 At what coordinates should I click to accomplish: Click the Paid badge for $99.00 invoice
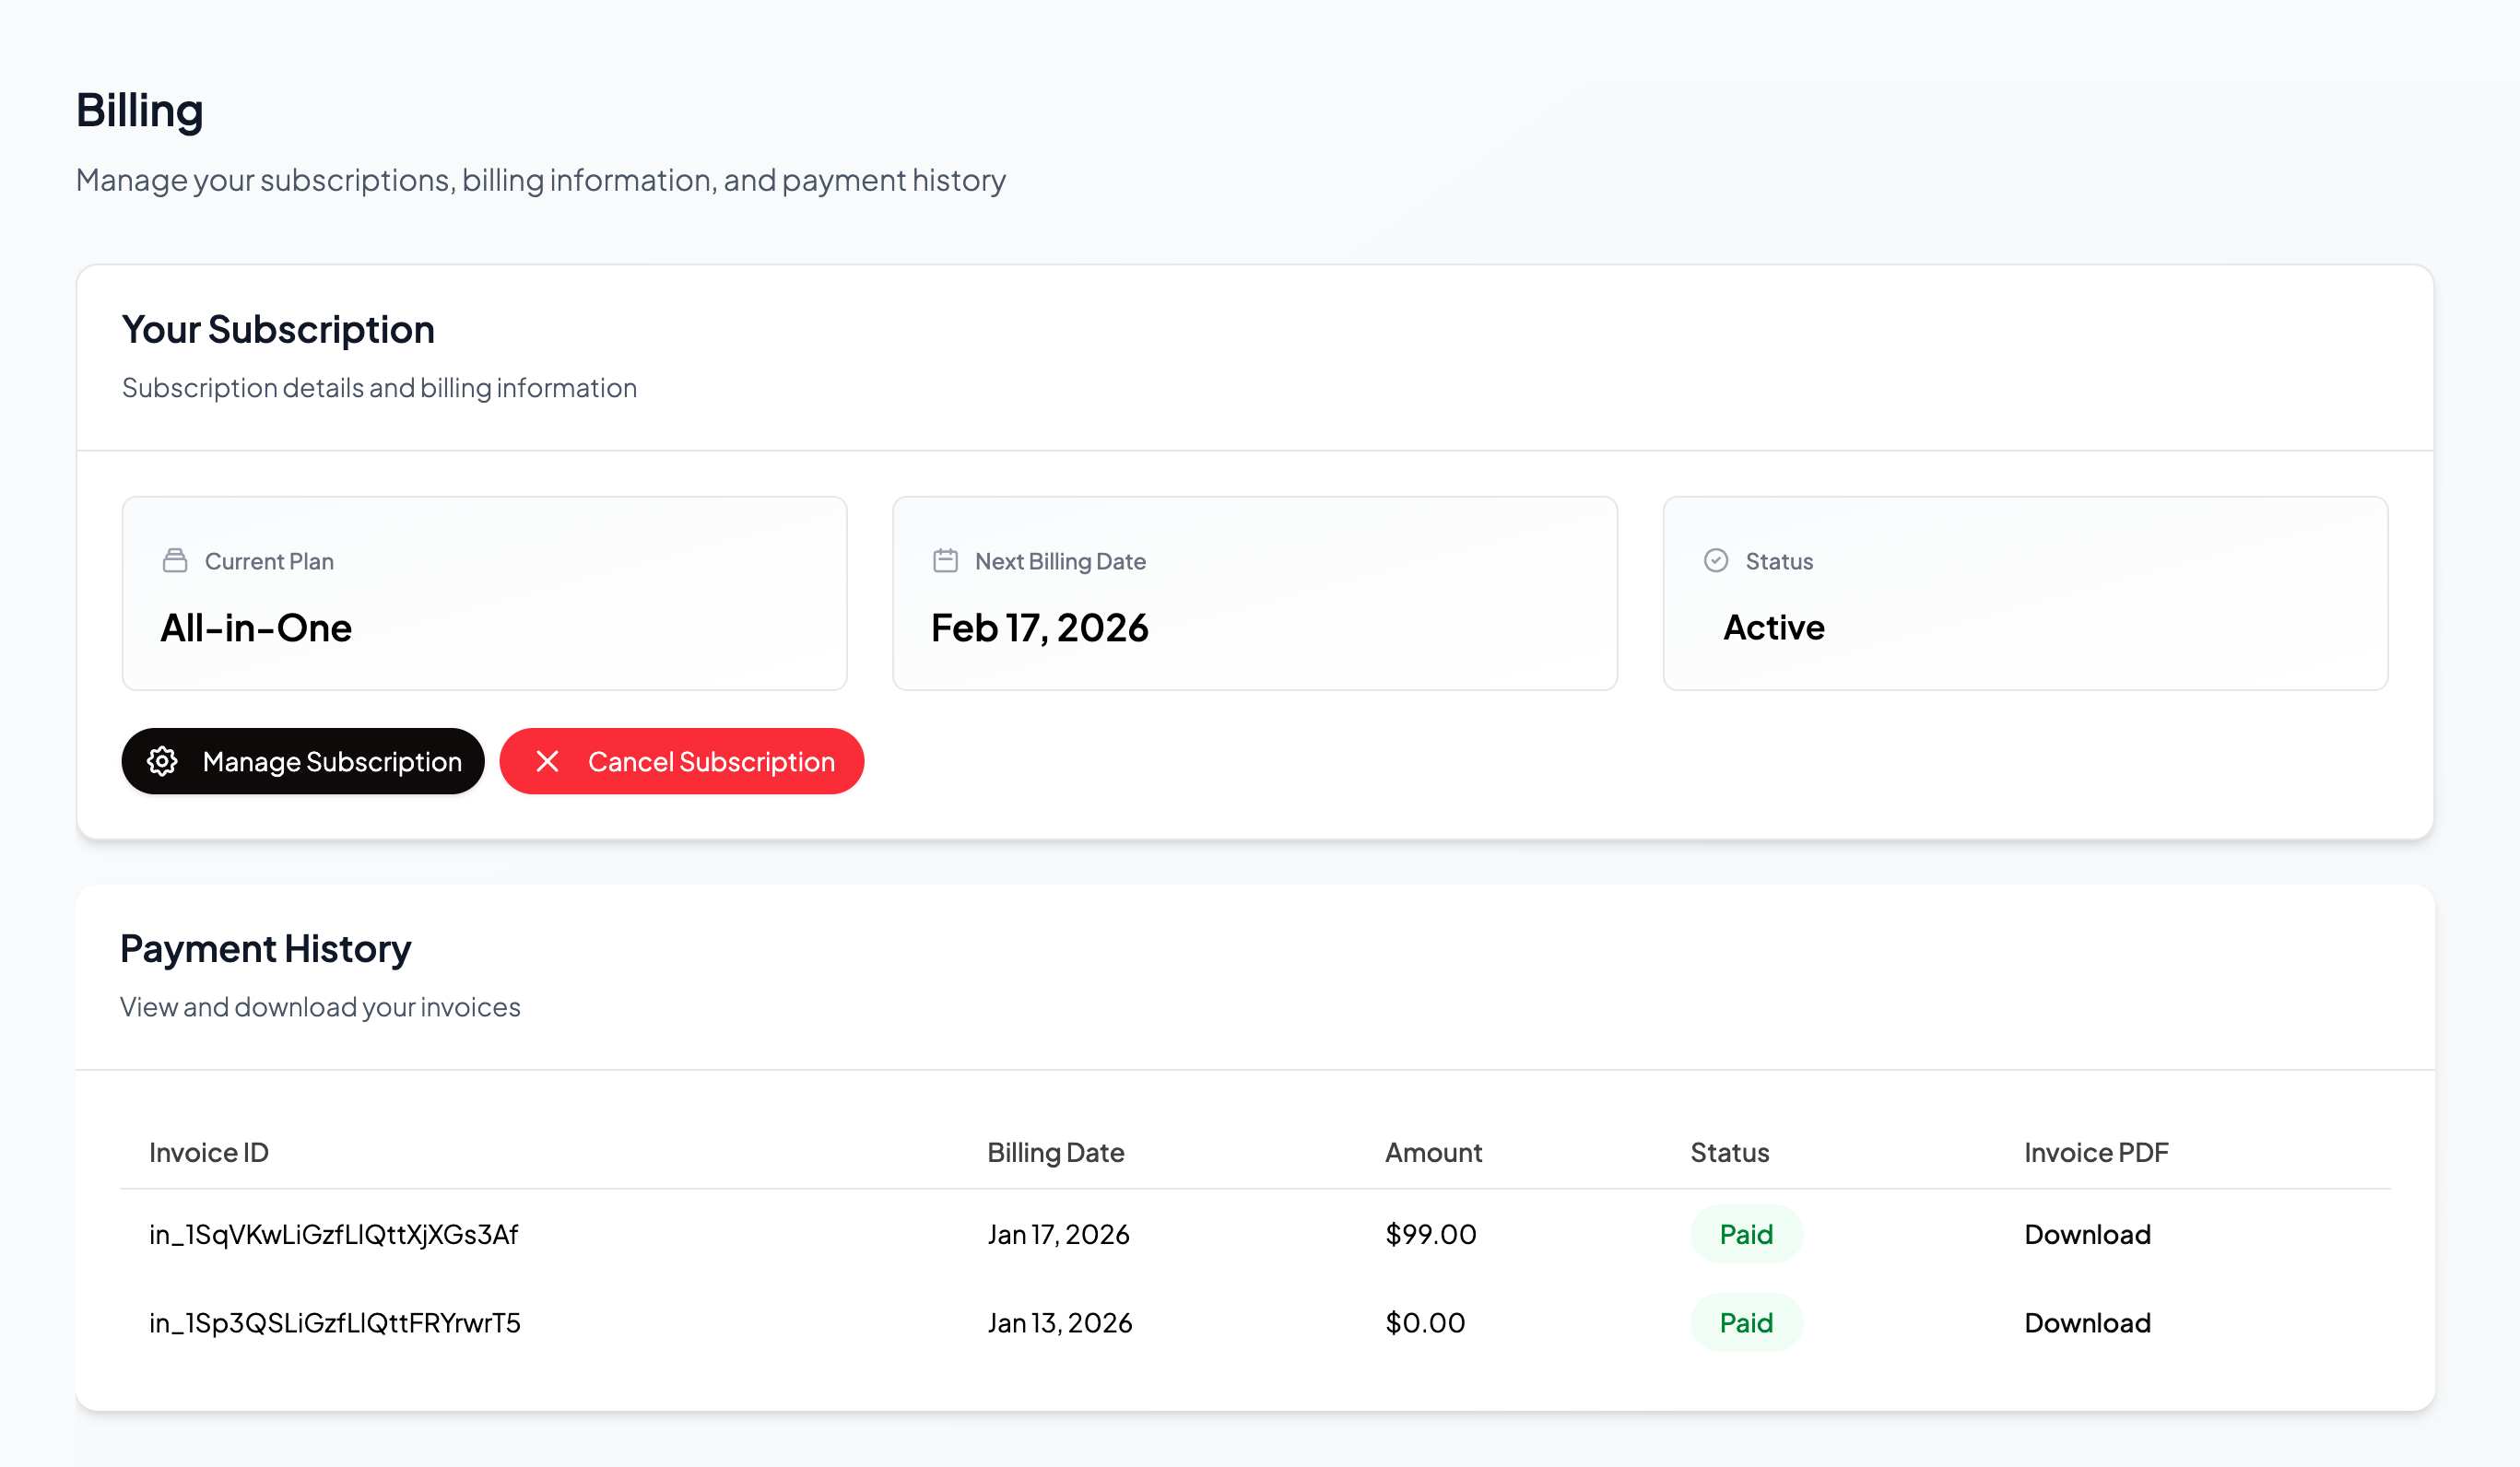(1746, 1234)
